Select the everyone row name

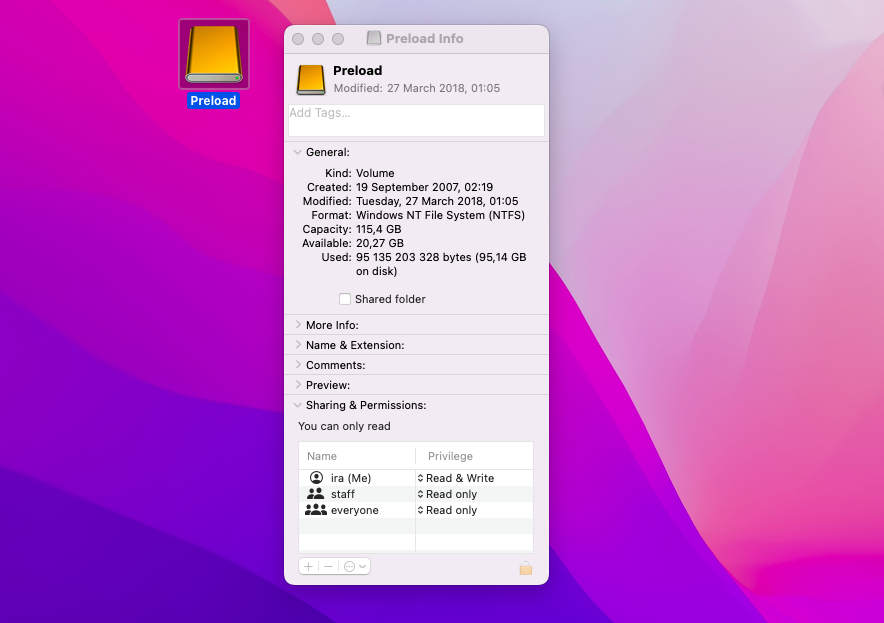click(355, 510)
